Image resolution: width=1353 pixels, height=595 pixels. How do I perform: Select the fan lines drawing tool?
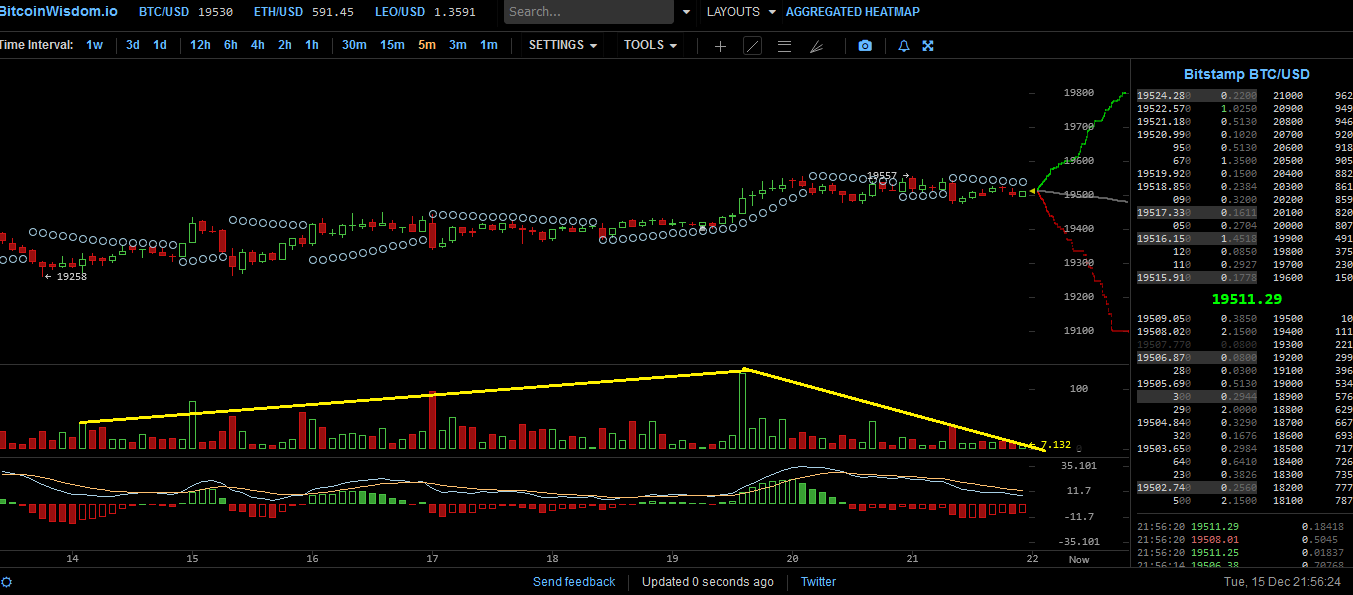[816, 46]
